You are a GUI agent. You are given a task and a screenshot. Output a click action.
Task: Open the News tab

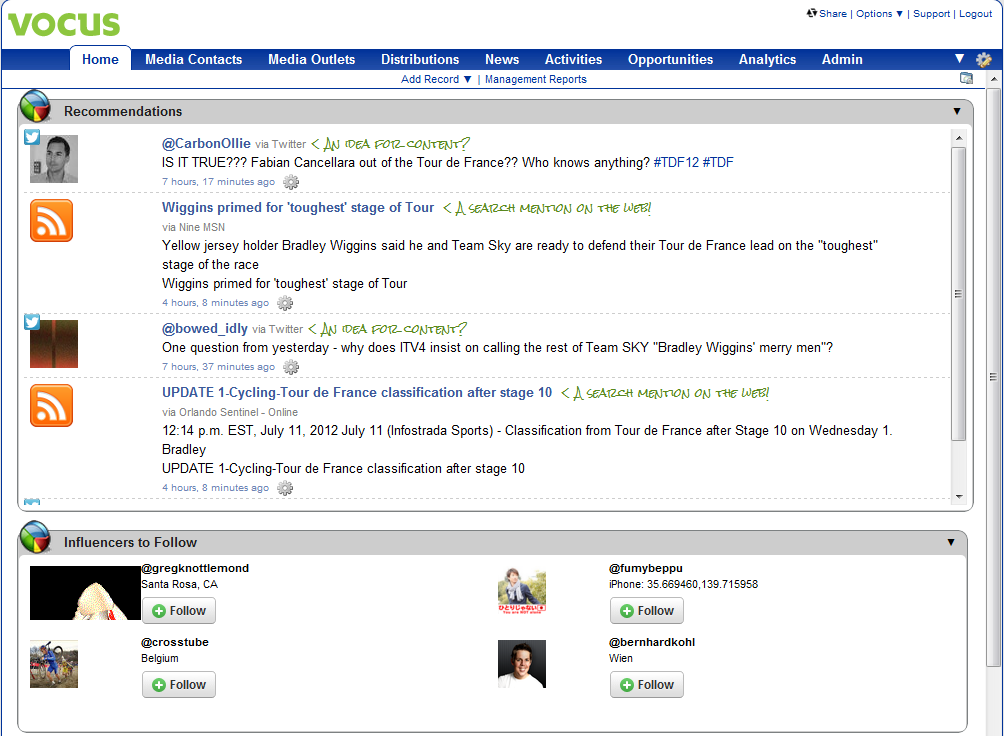point(502,60)
